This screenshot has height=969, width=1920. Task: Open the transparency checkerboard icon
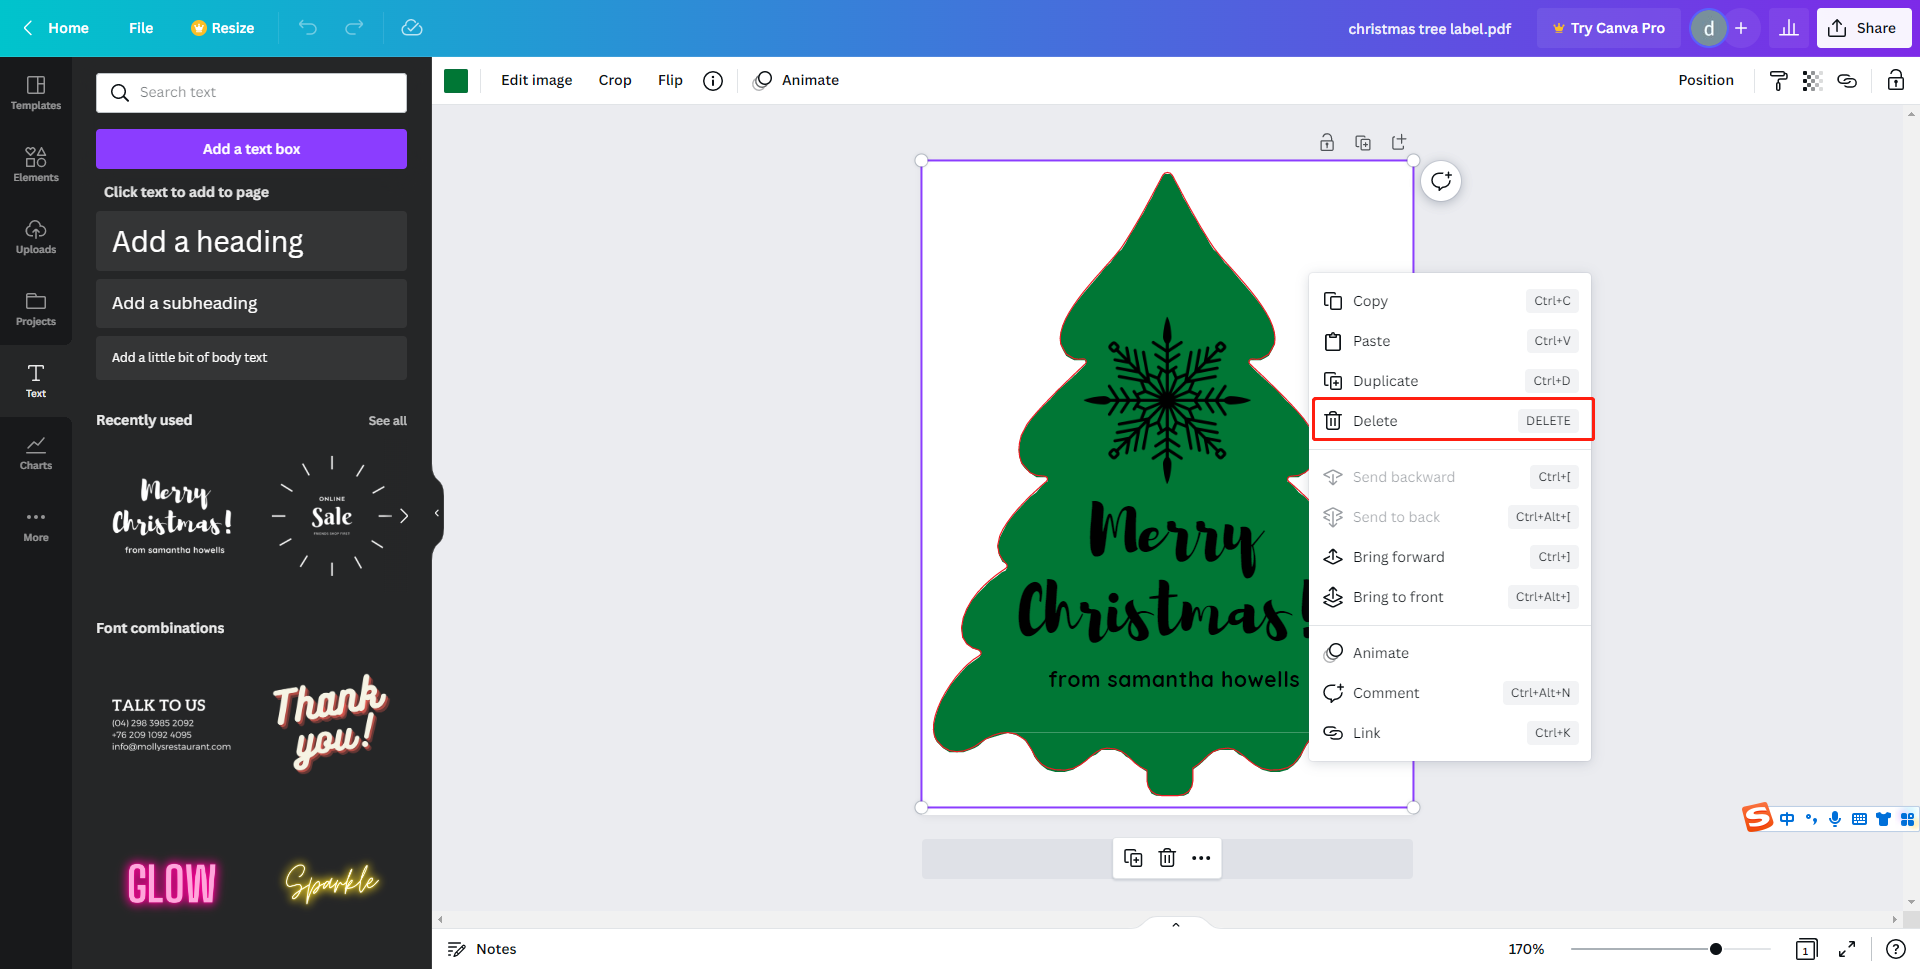[1812, 81]
